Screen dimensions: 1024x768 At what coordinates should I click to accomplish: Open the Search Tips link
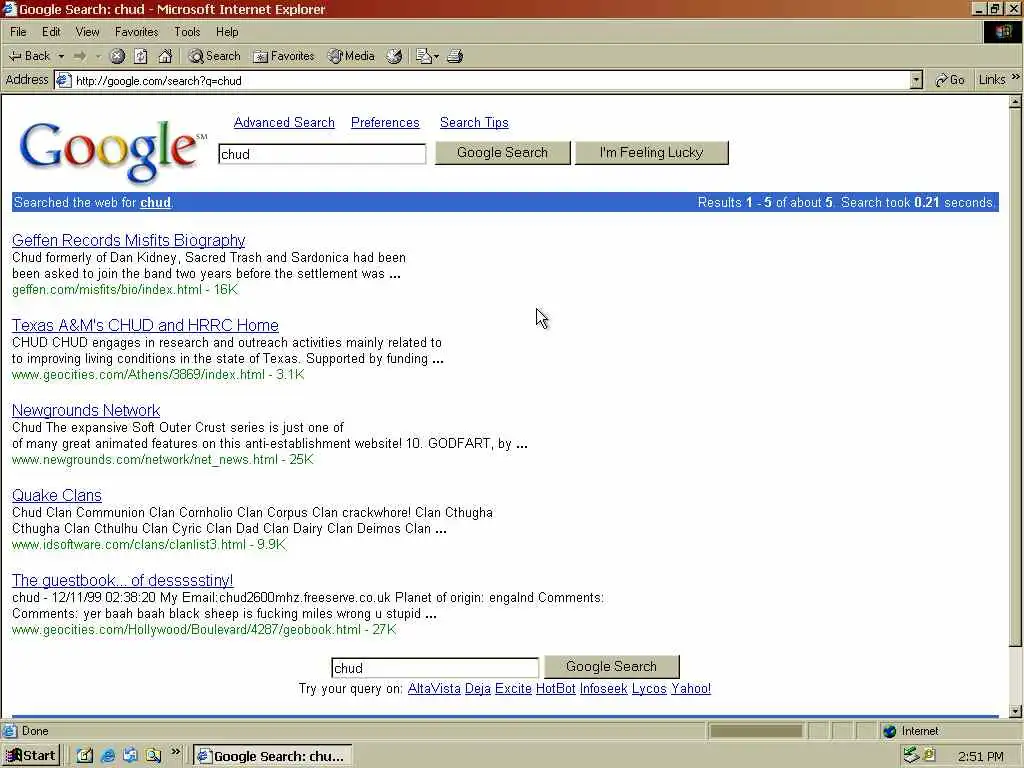click(474, 123)
